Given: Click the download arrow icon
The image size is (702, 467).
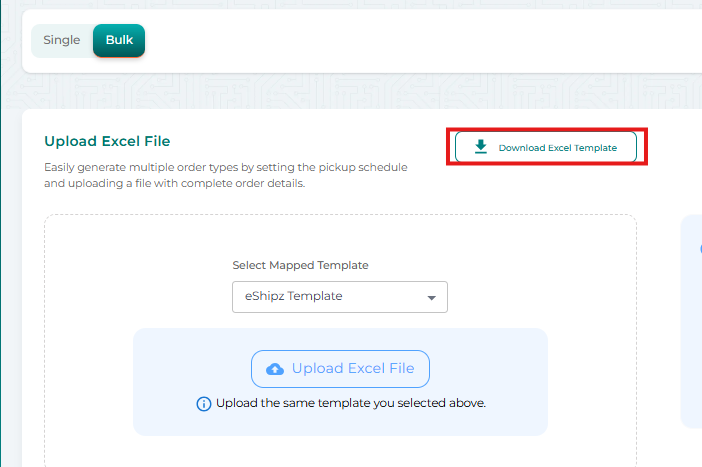Looking at the screenshot, I should pos(481,147).
